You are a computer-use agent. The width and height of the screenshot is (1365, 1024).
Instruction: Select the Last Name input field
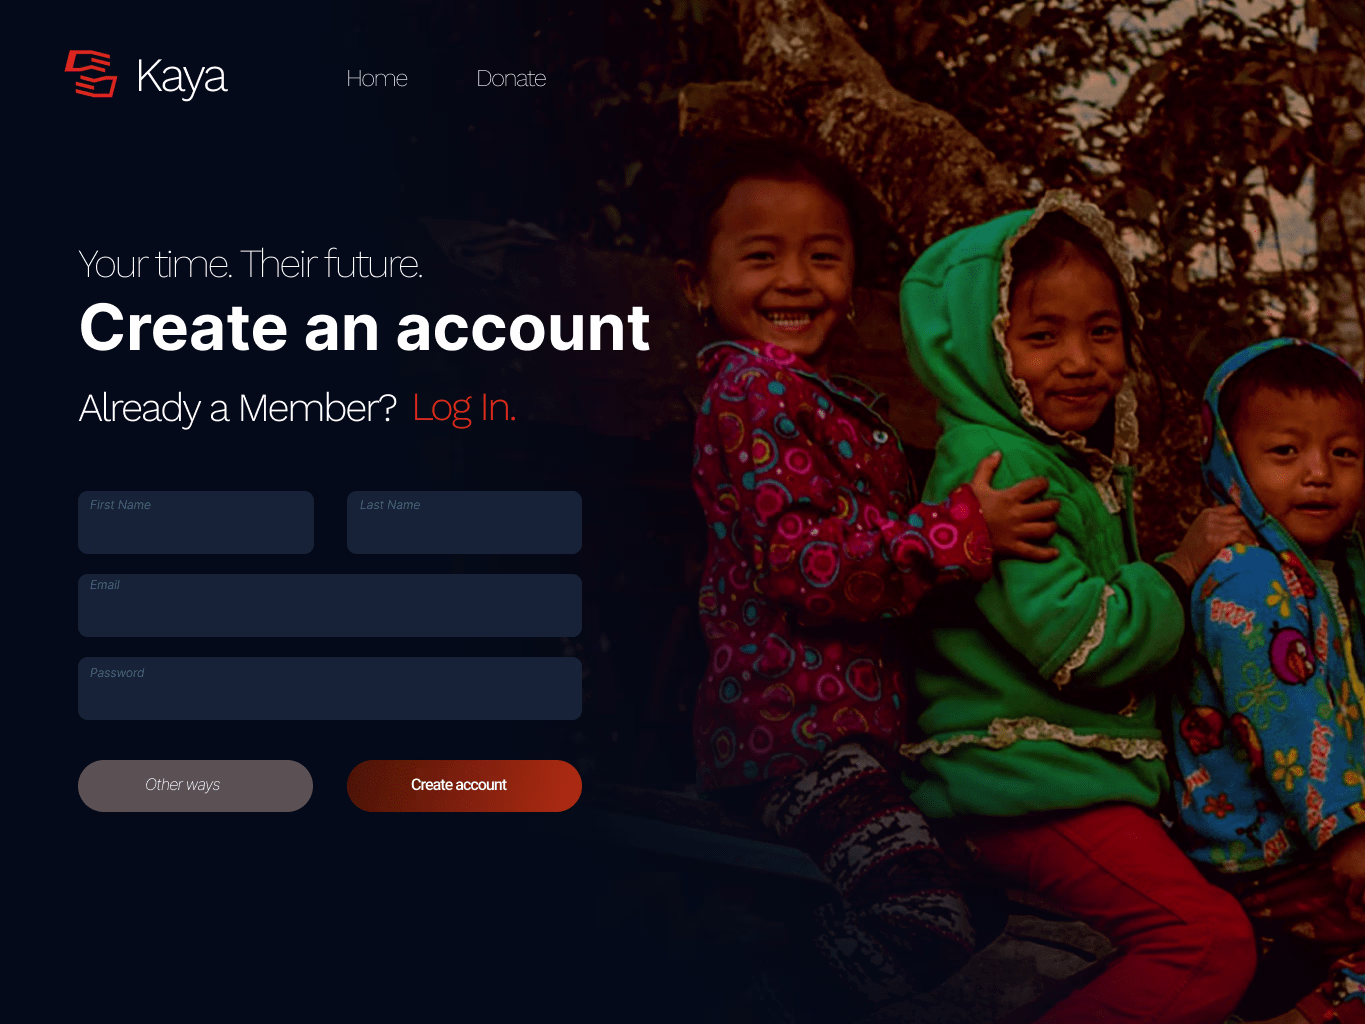coord(464,522)
